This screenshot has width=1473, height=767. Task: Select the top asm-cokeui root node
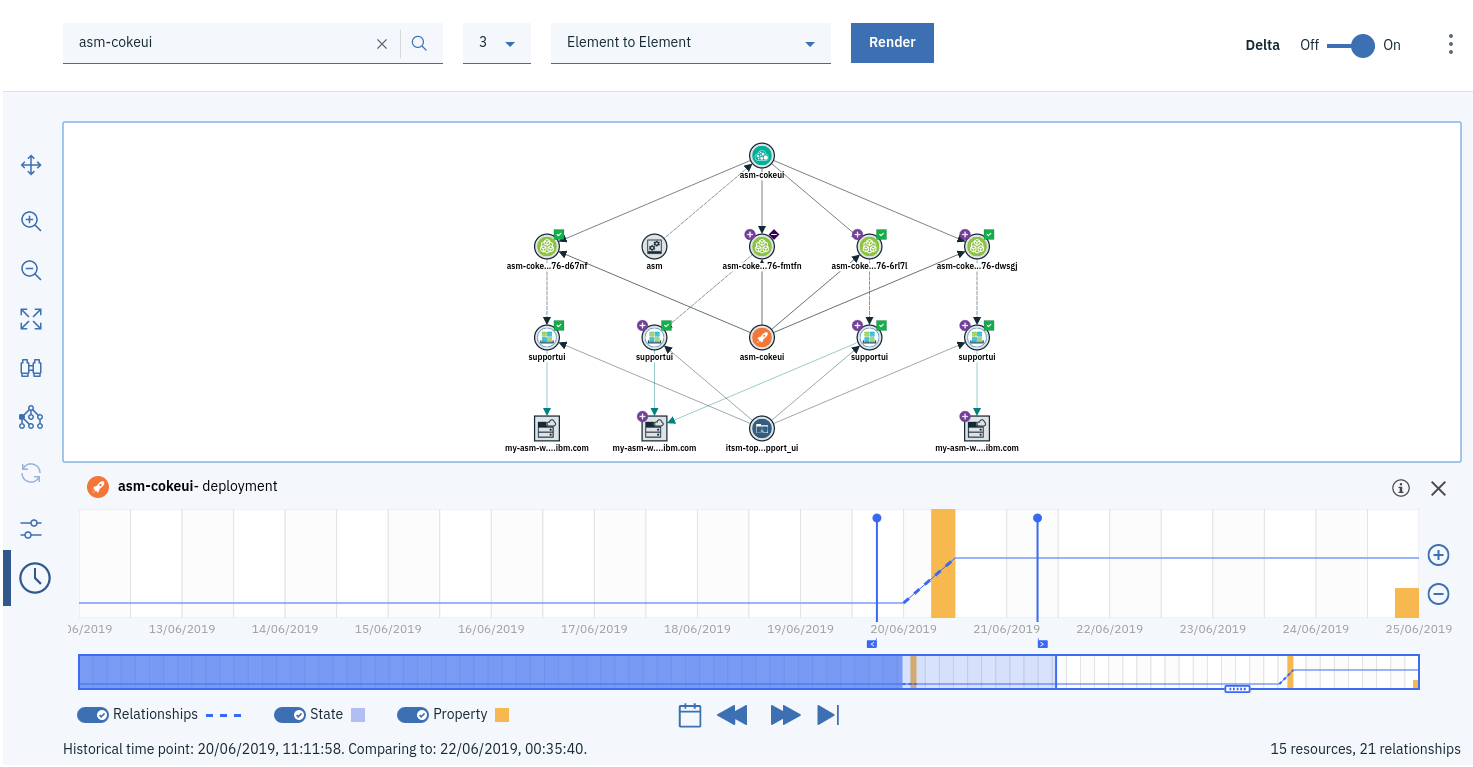point(762,155)
